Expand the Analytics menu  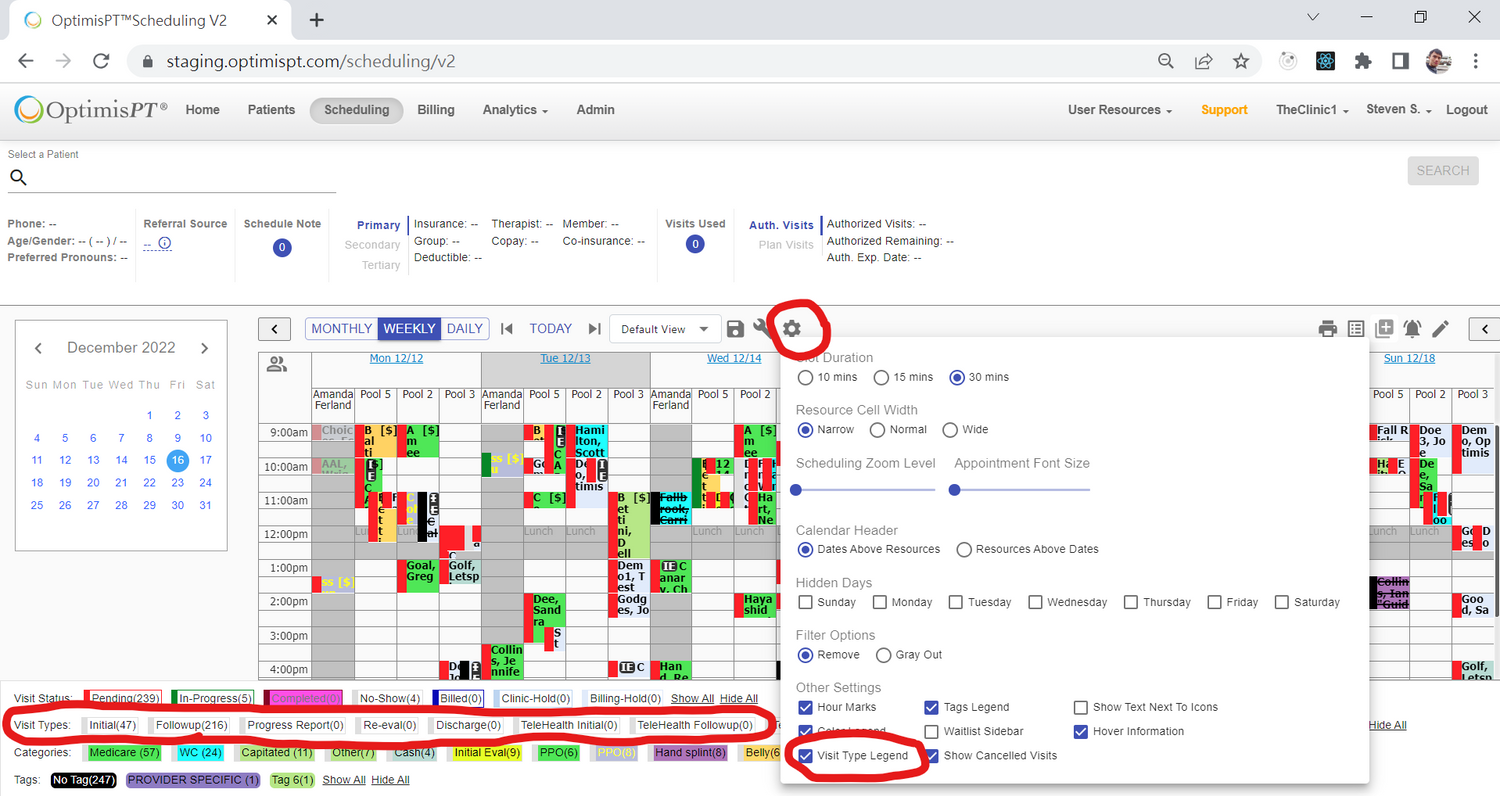click(x=515, y=110)
